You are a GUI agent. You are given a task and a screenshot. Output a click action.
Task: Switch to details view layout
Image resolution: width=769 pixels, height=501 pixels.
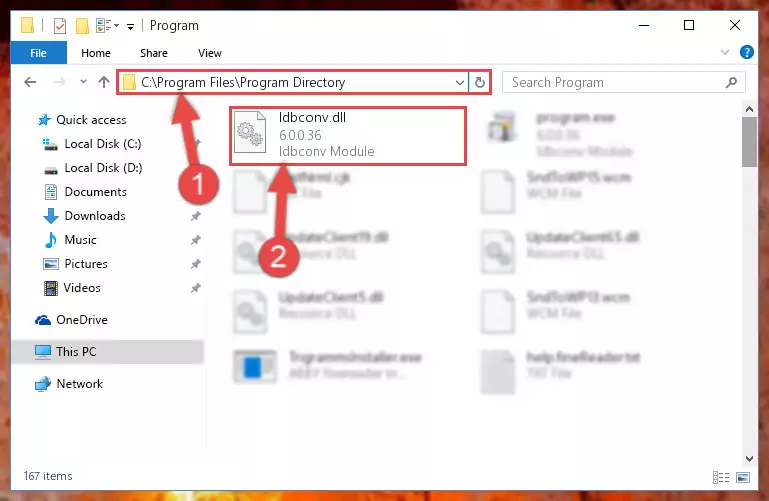point(720,477)
